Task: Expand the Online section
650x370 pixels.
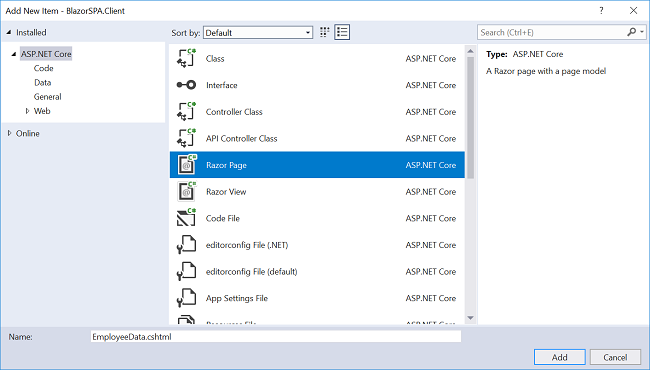Action: [x=9, y=133]
